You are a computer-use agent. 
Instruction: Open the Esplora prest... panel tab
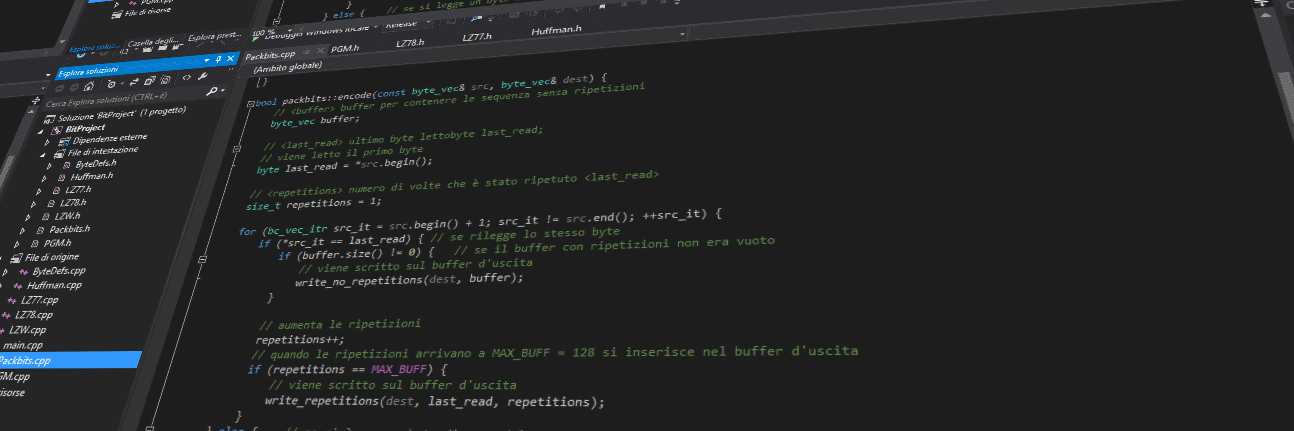(214, 36)
